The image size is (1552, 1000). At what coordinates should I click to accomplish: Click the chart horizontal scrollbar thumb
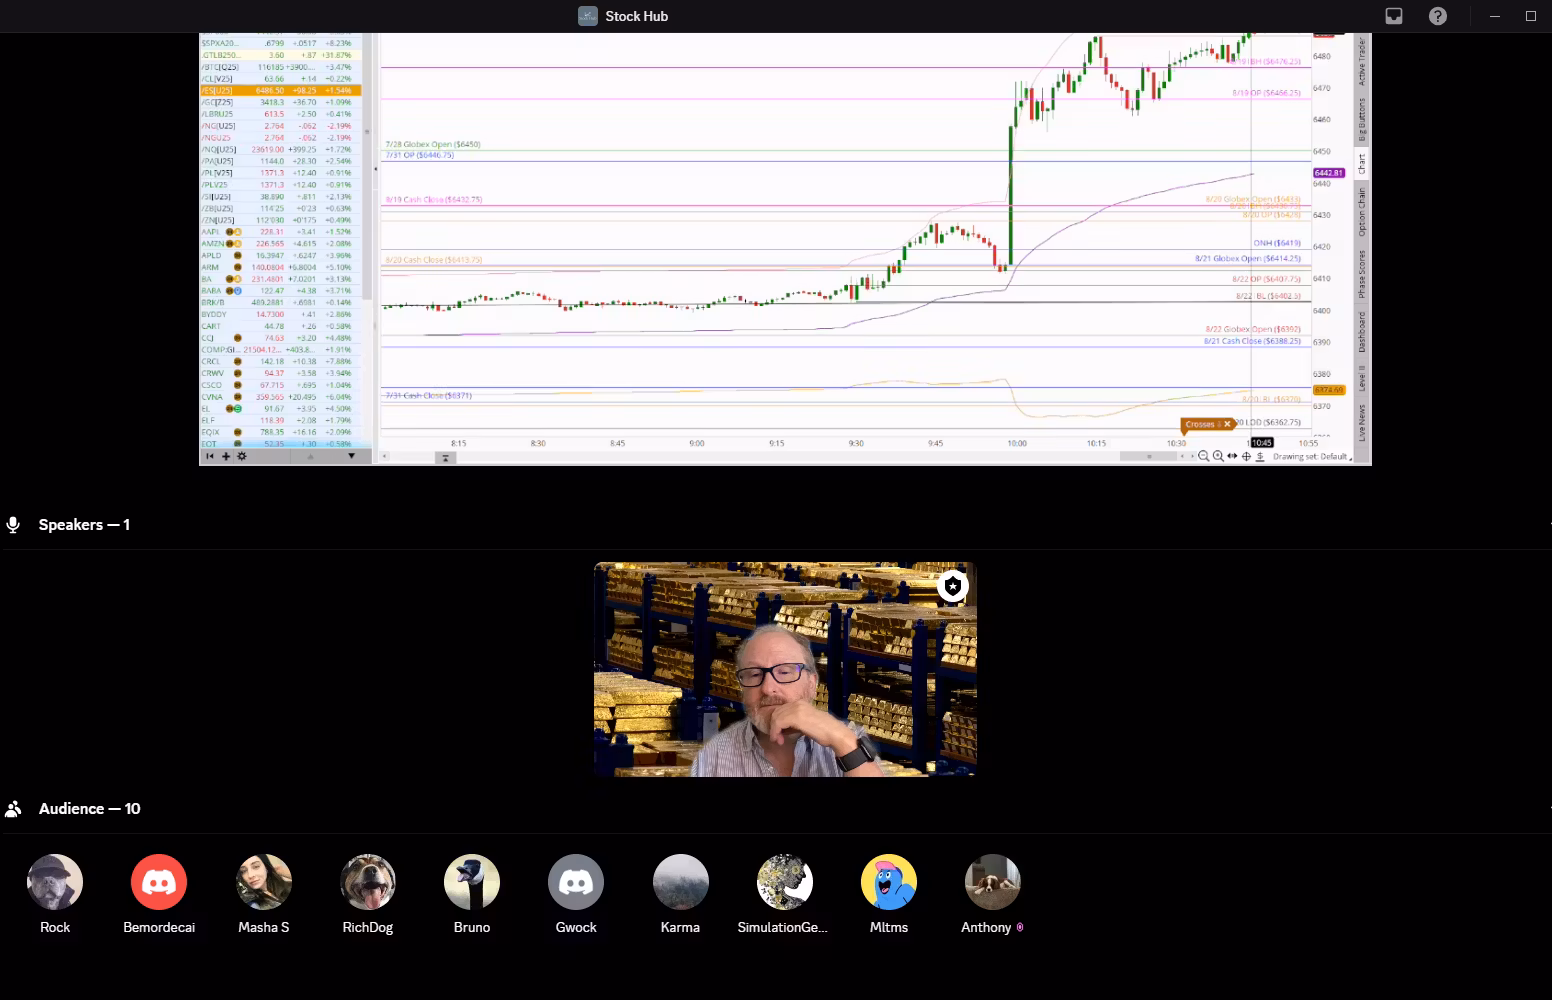(1148, 456)
